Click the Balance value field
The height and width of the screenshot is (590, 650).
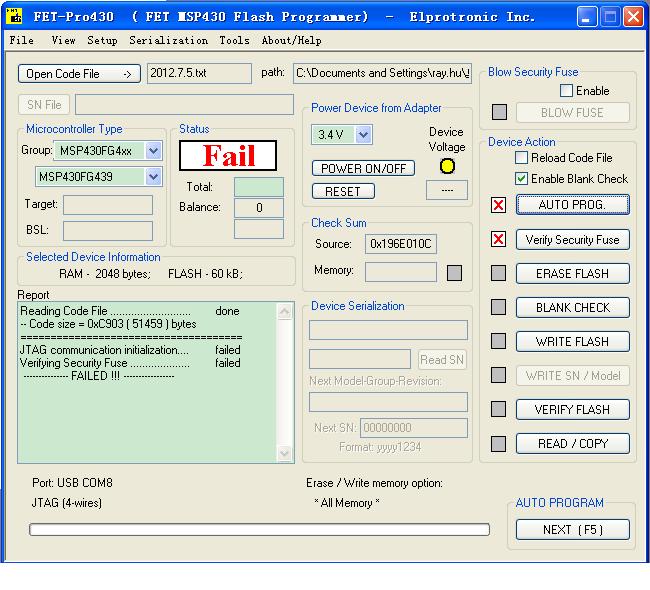[x=259, y=208]
